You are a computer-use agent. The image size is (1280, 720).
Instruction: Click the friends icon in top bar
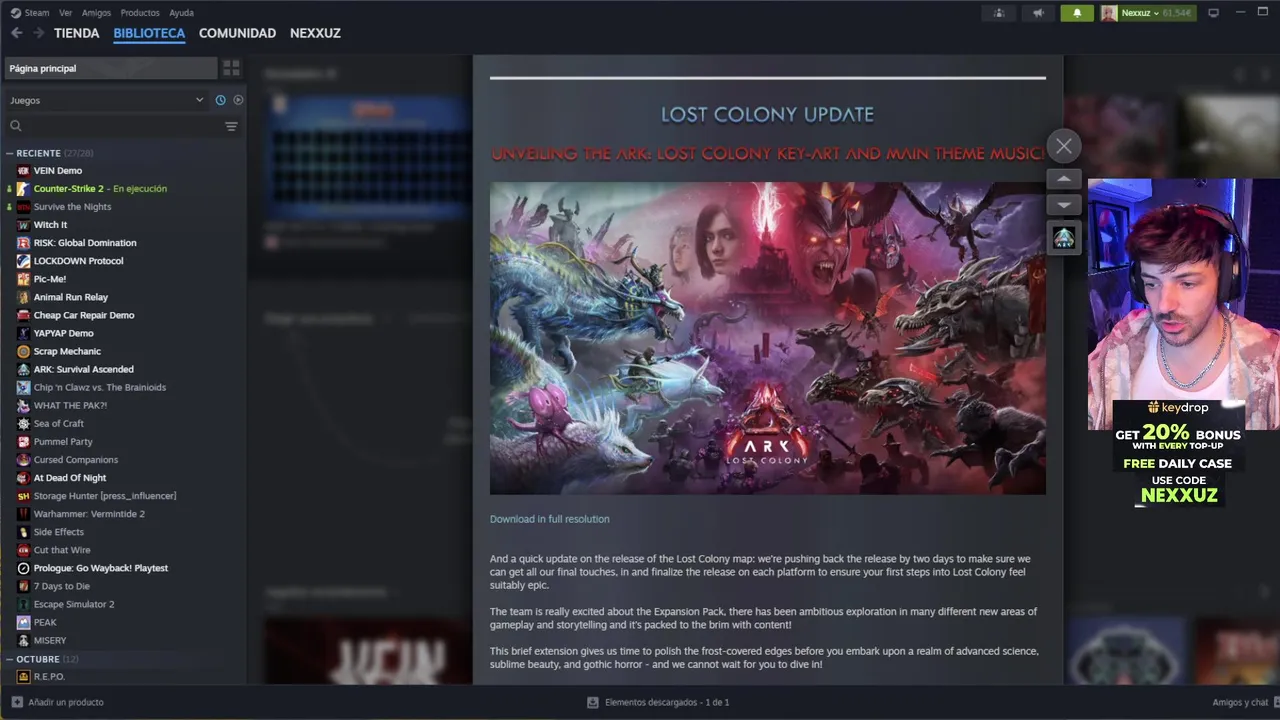point(999,13)
